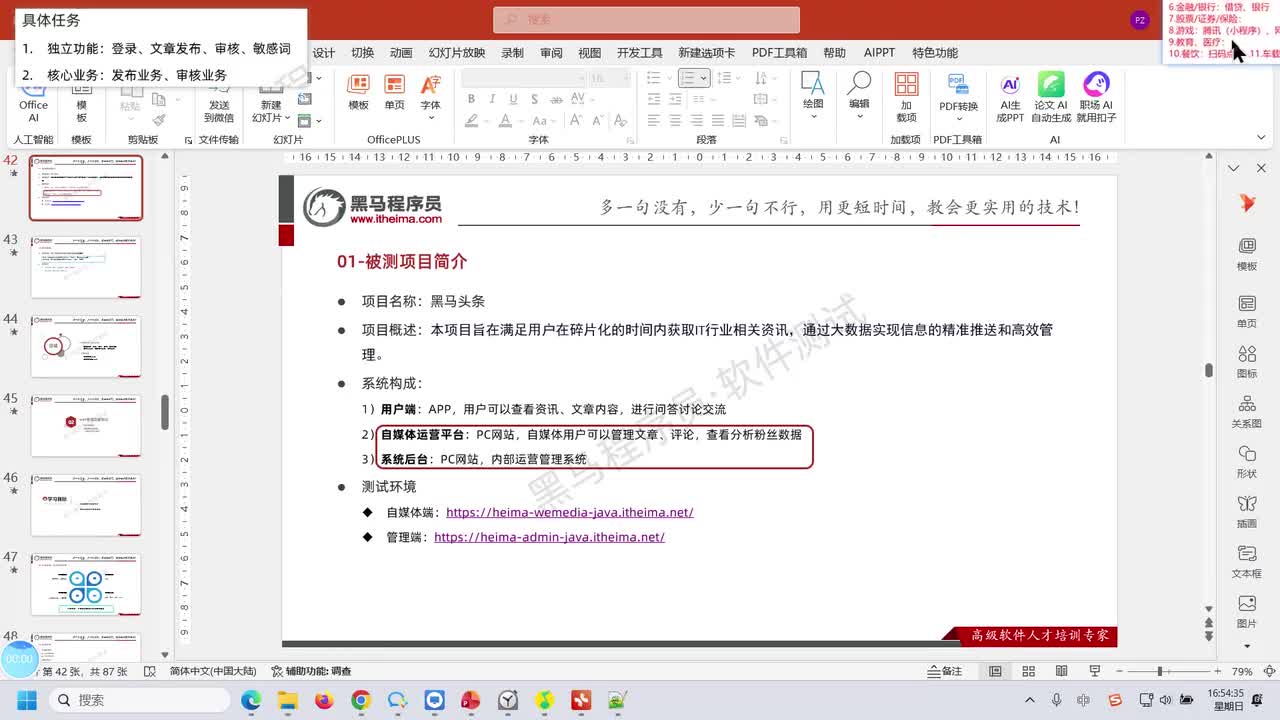This screenshot has width=1280, height=720.
Task: Switch to PowerPoint on taskbar
Action: [471, 700]
